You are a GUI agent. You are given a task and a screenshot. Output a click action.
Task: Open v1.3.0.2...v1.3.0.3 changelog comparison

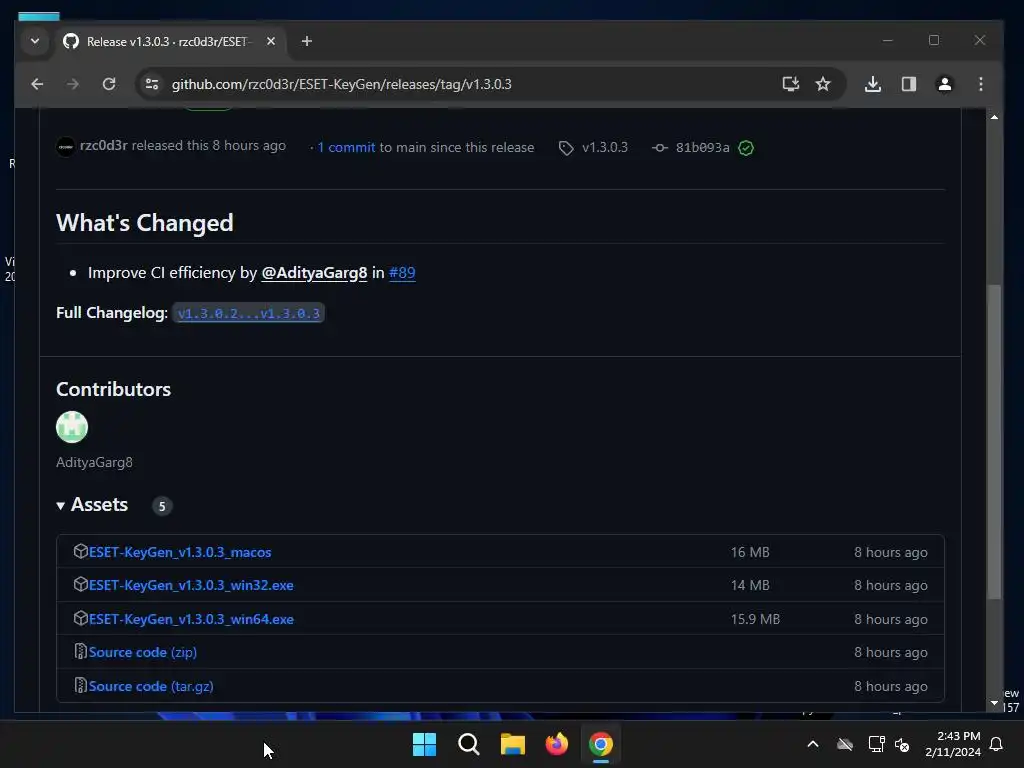tap(249, 313)
